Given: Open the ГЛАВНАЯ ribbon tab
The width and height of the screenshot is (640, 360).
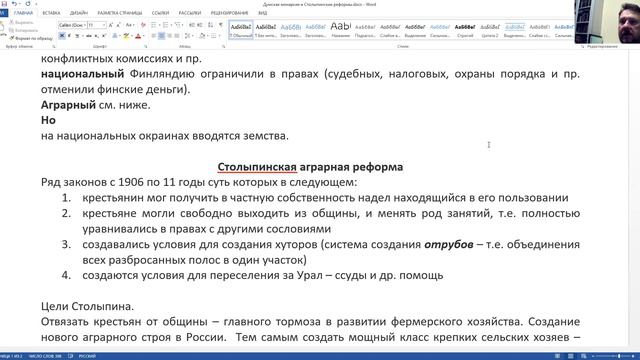Looking at the screenshot, I should click(x=23, y=13).
